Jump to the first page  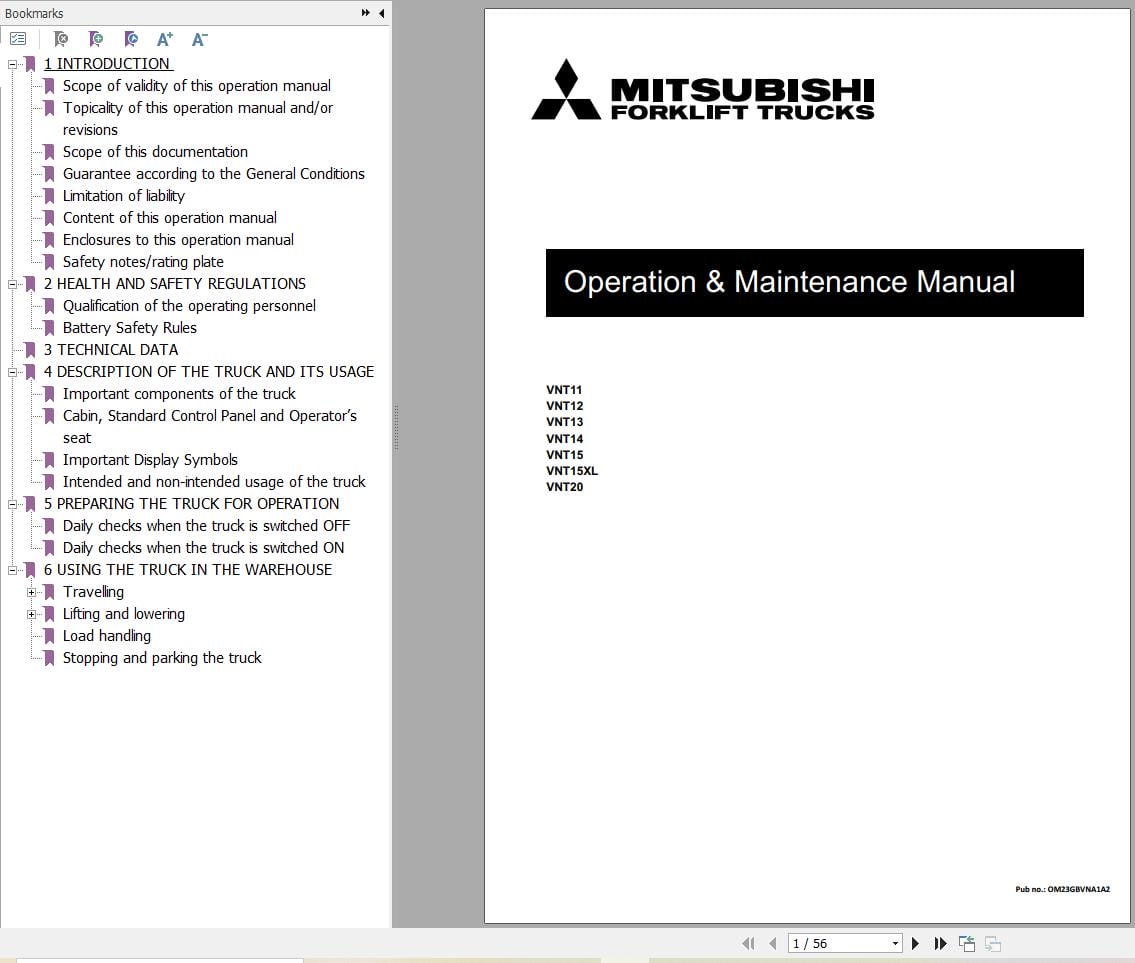coord(749,943)
